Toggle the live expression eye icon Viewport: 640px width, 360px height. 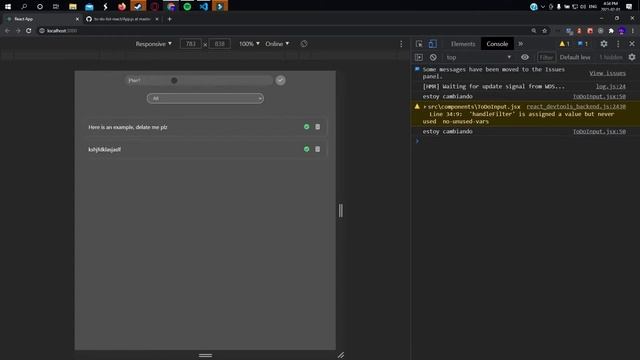click(x=525, y=57)
